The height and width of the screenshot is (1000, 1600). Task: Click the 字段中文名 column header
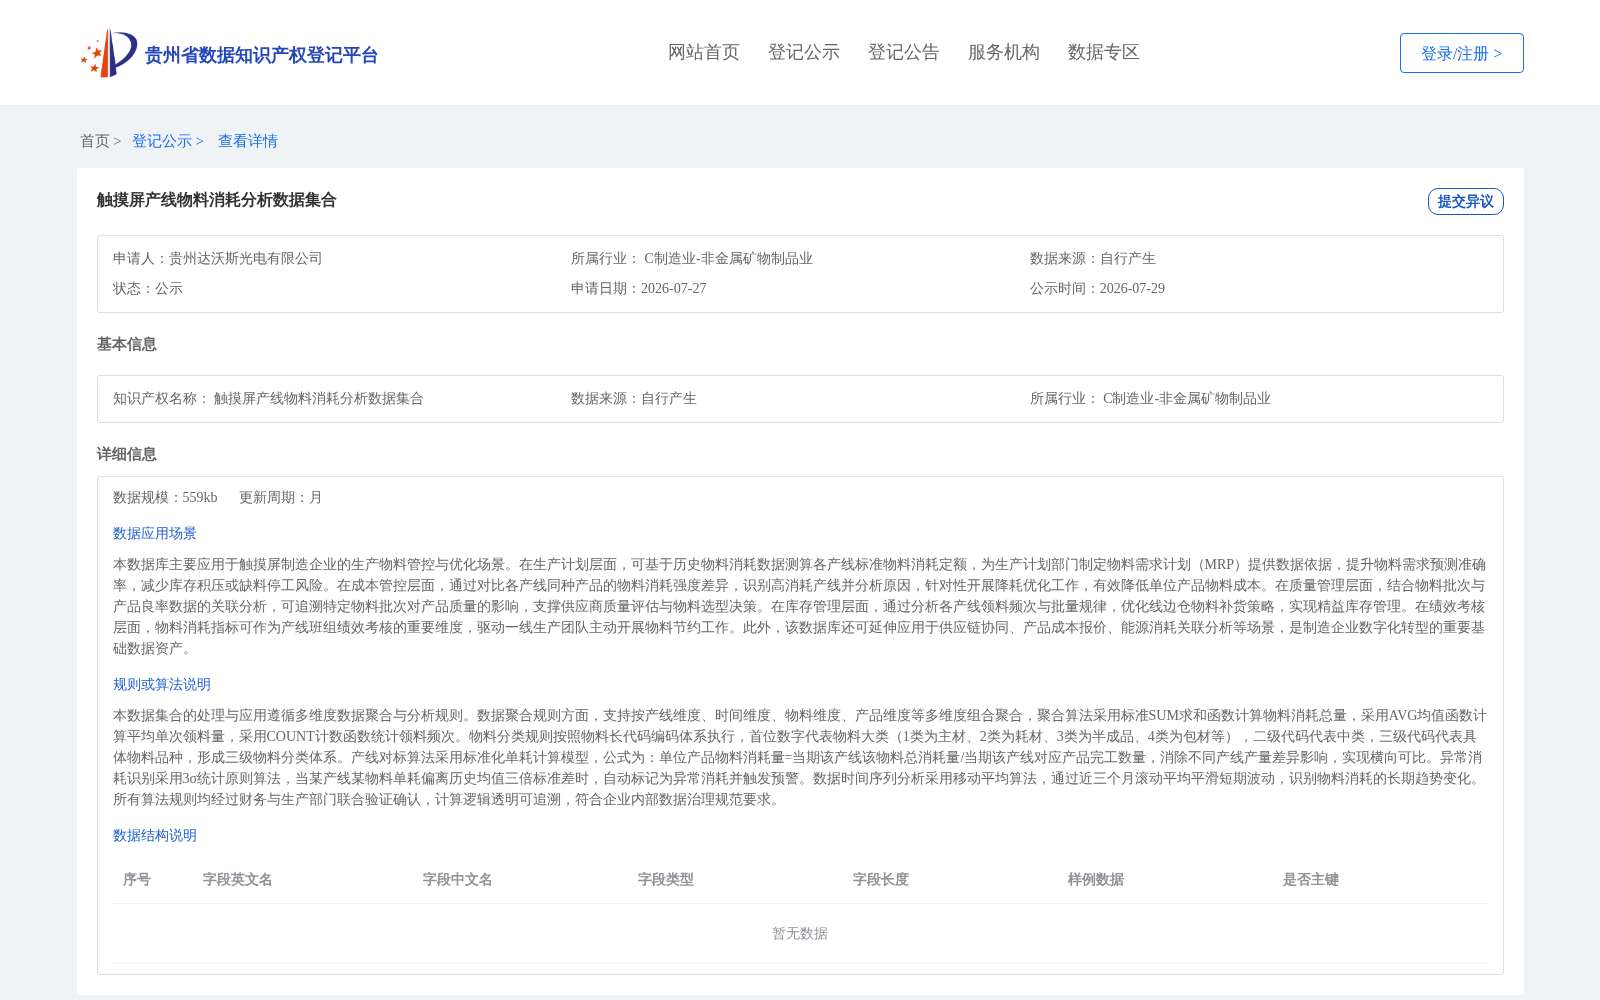click(458, 879)
